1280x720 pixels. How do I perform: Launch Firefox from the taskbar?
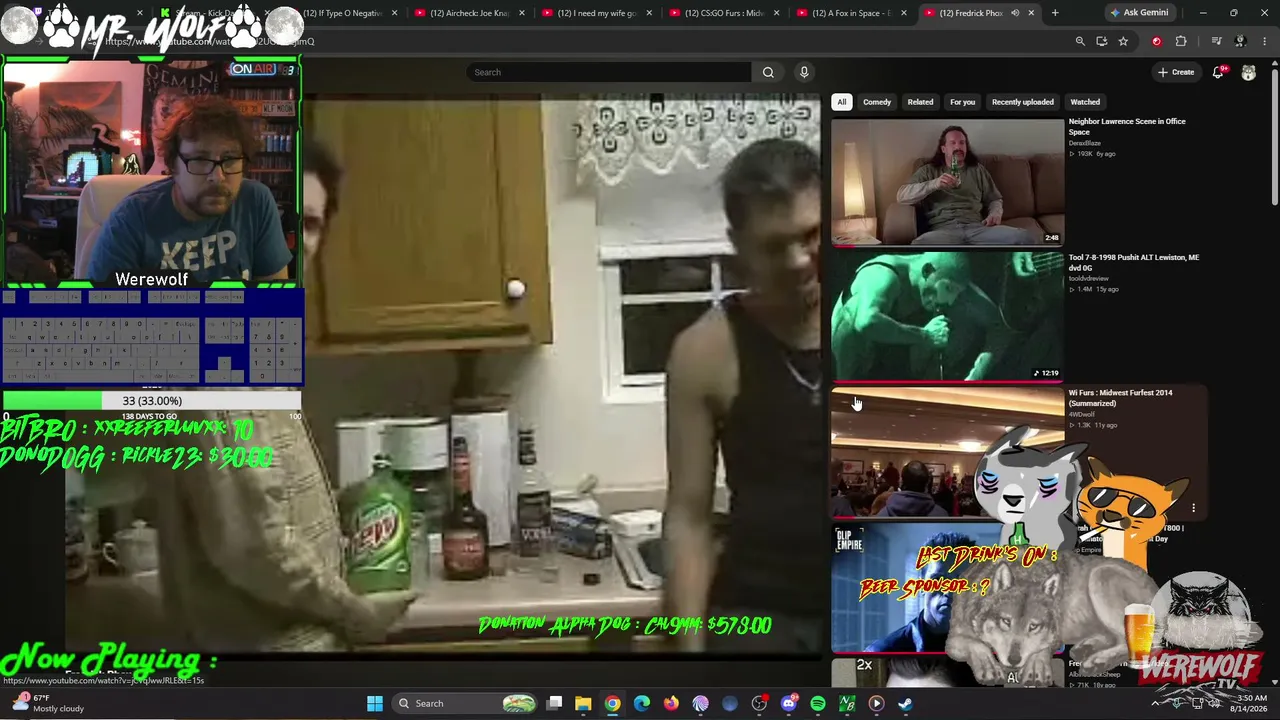[671, 703]
